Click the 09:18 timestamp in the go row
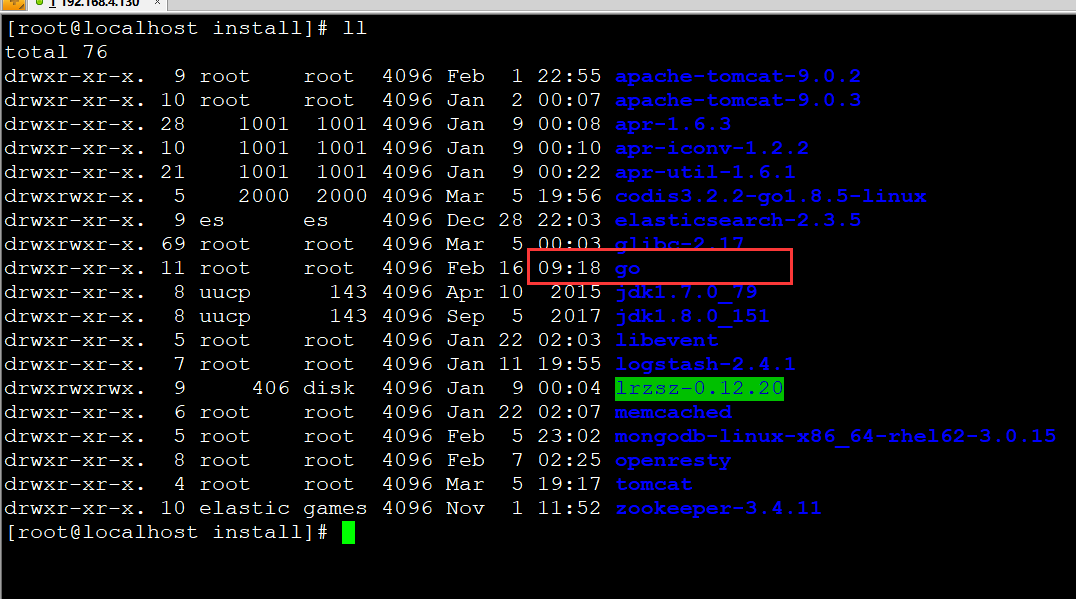The width and height of the screenshot is (1076, 599). coord(569,268)
